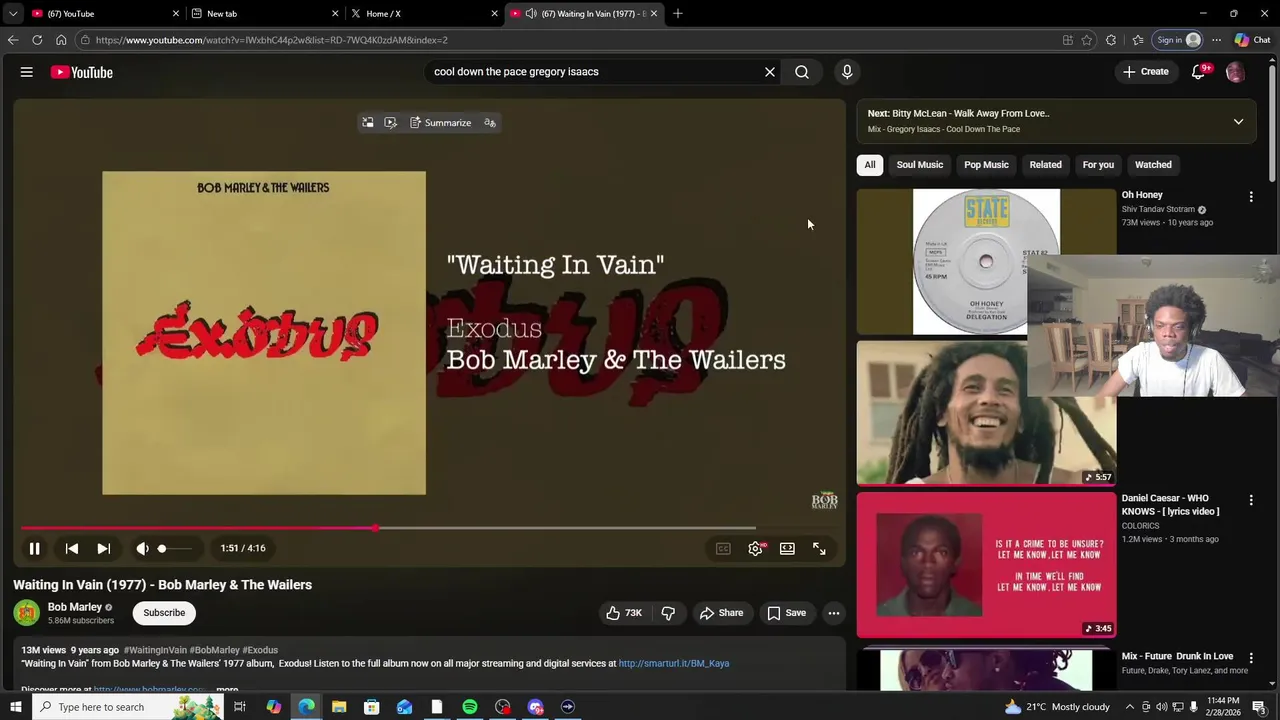Screen dimensions: 1280x720
Task: Open the smarturl.it/BM_Kaya link
Action: pos(674,663)
